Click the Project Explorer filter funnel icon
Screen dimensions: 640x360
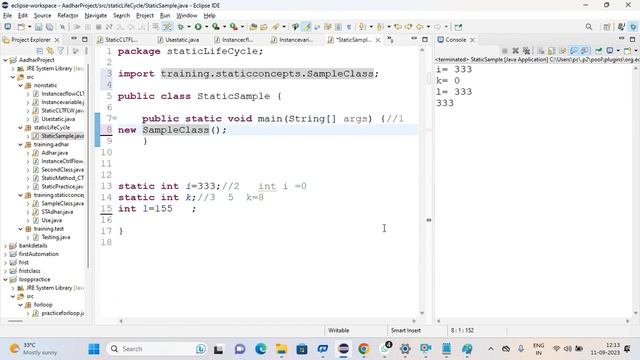61,51
